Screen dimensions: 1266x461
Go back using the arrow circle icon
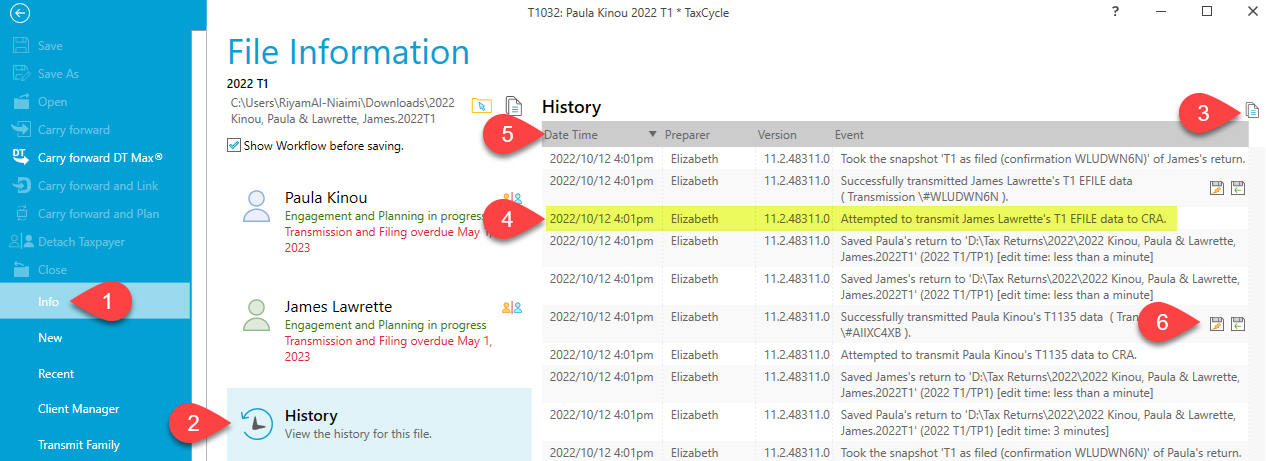(18, 14)
